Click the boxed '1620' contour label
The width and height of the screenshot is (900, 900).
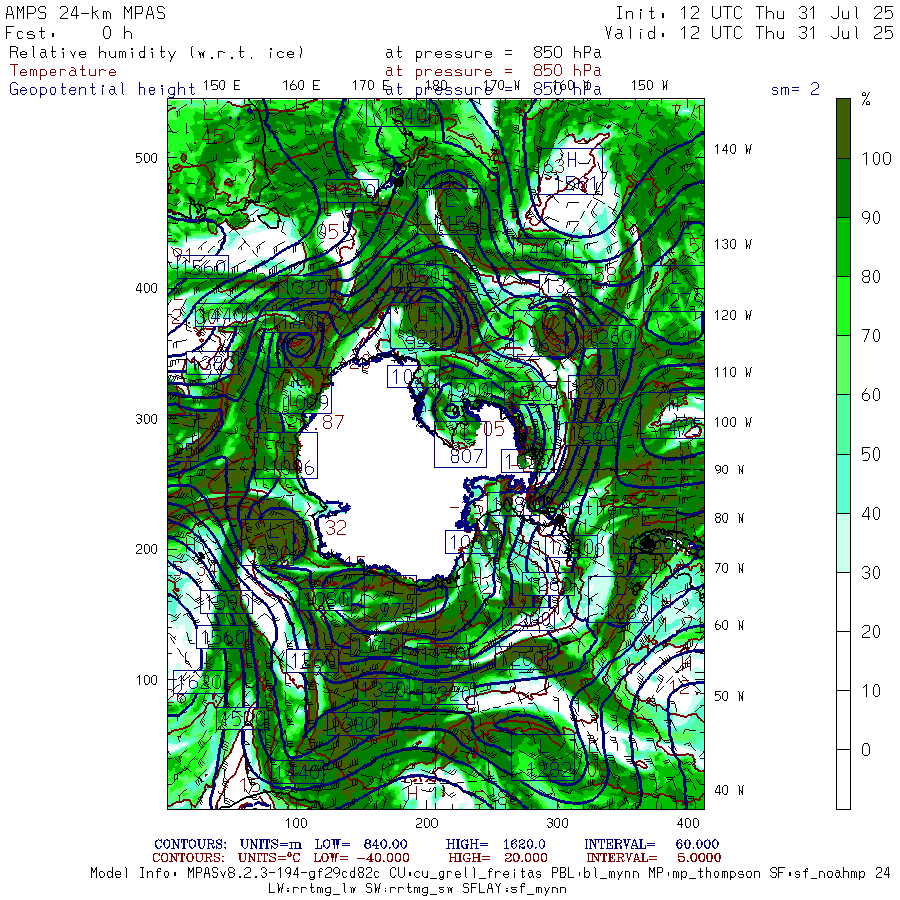tap(200, 682)
